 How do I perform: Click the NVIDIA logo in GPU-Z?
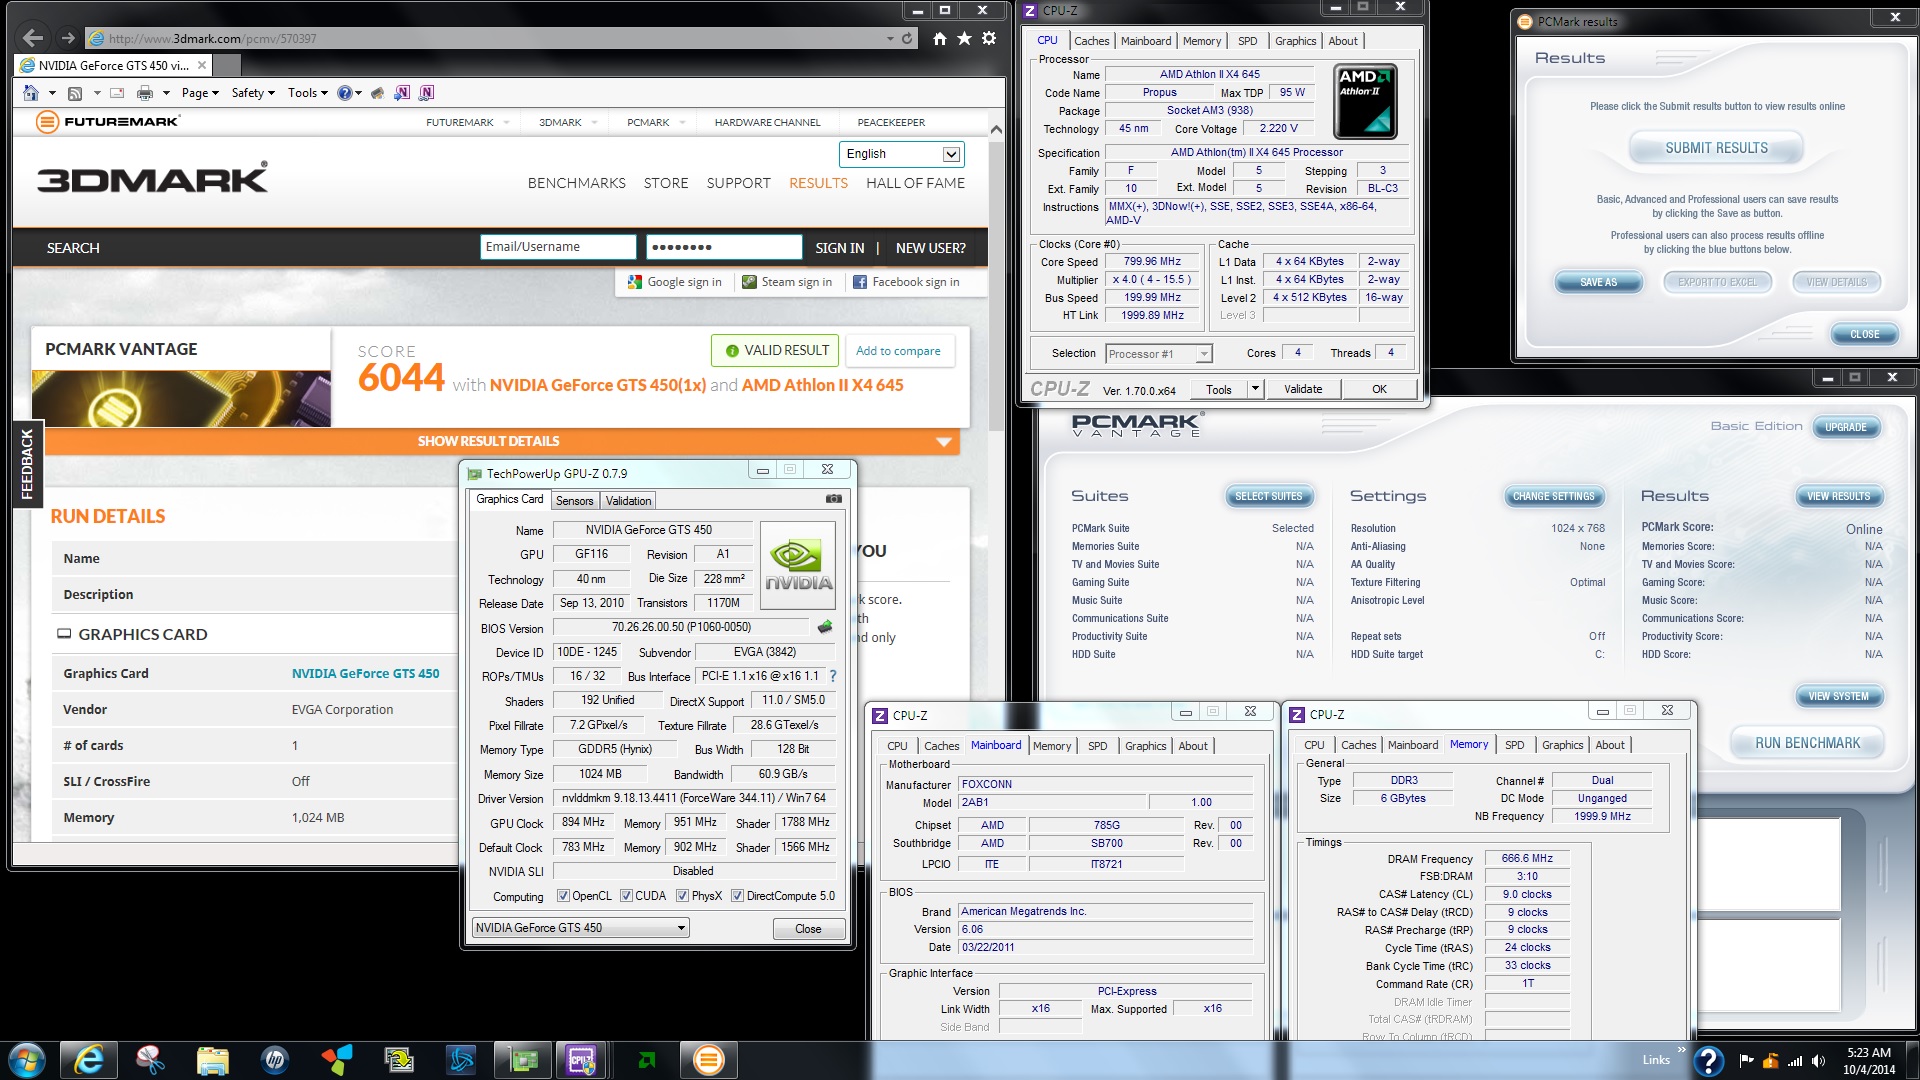tap(798, 566)
